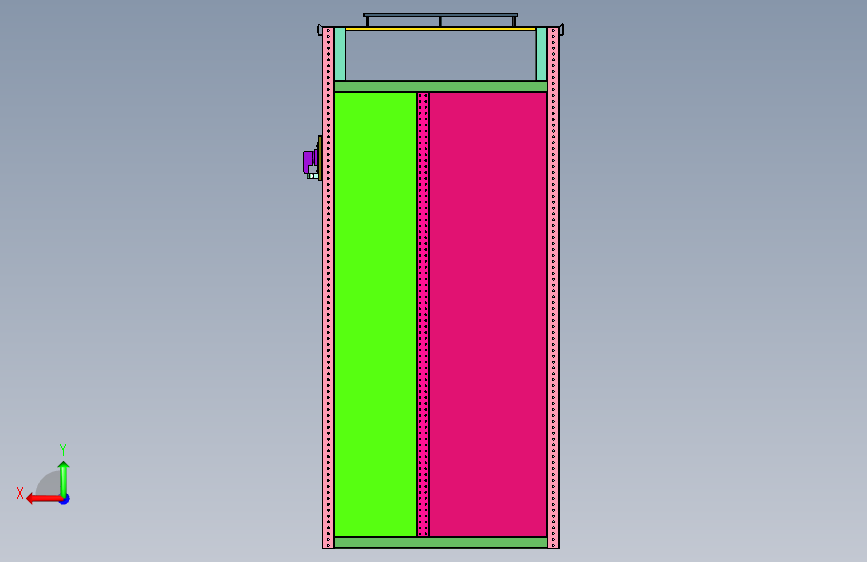Select the bright green door panel

coord(375,314)
